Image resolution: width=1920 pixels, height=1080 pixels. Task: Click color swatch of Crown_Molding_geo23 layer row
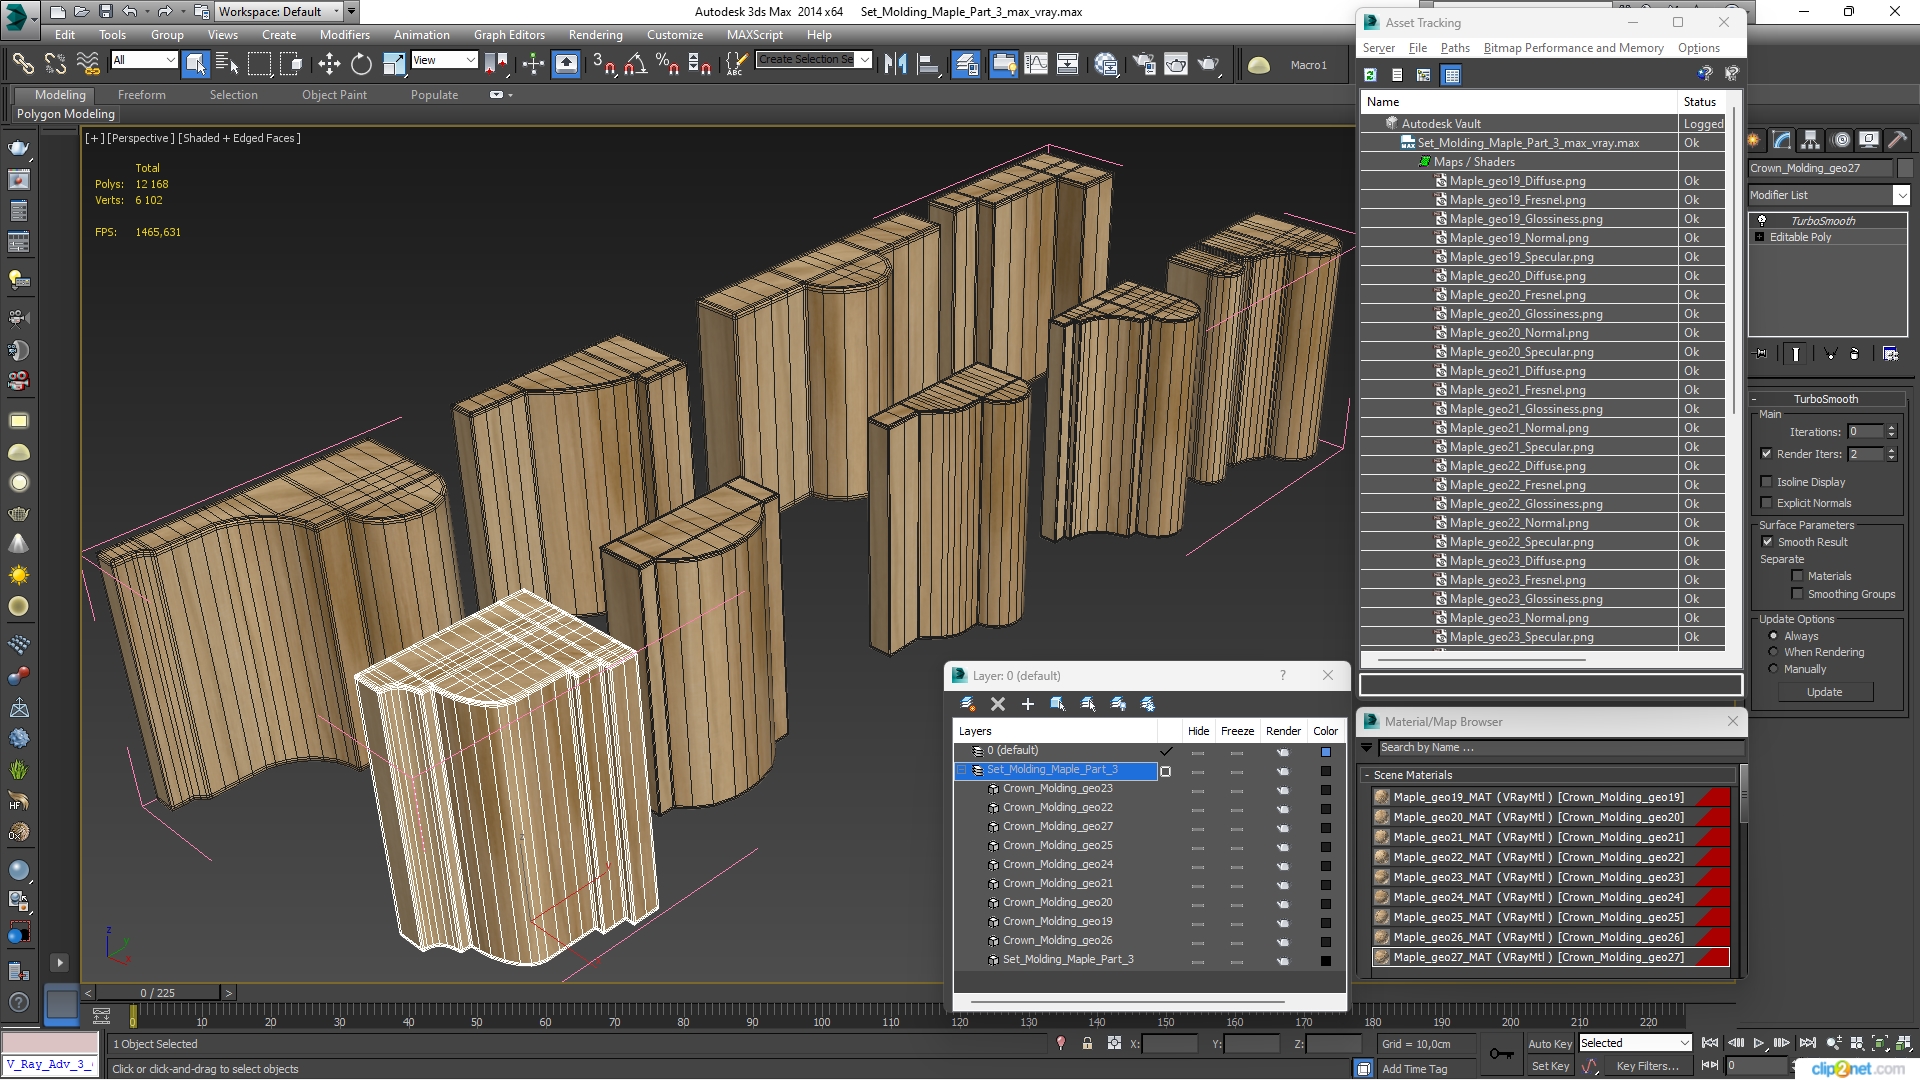pyautogui.click(x=1325, y=790)
